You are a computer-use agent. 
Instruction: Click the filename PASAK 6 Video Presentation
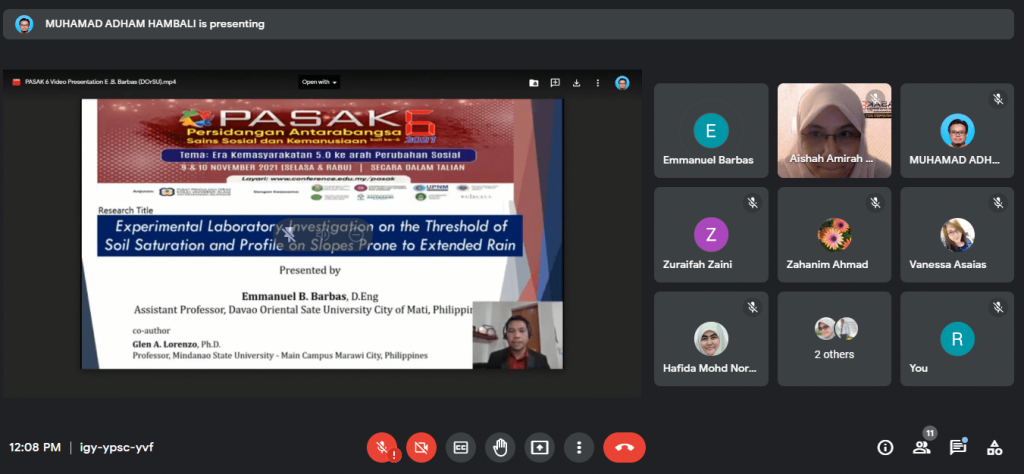[x=101, y=82]
